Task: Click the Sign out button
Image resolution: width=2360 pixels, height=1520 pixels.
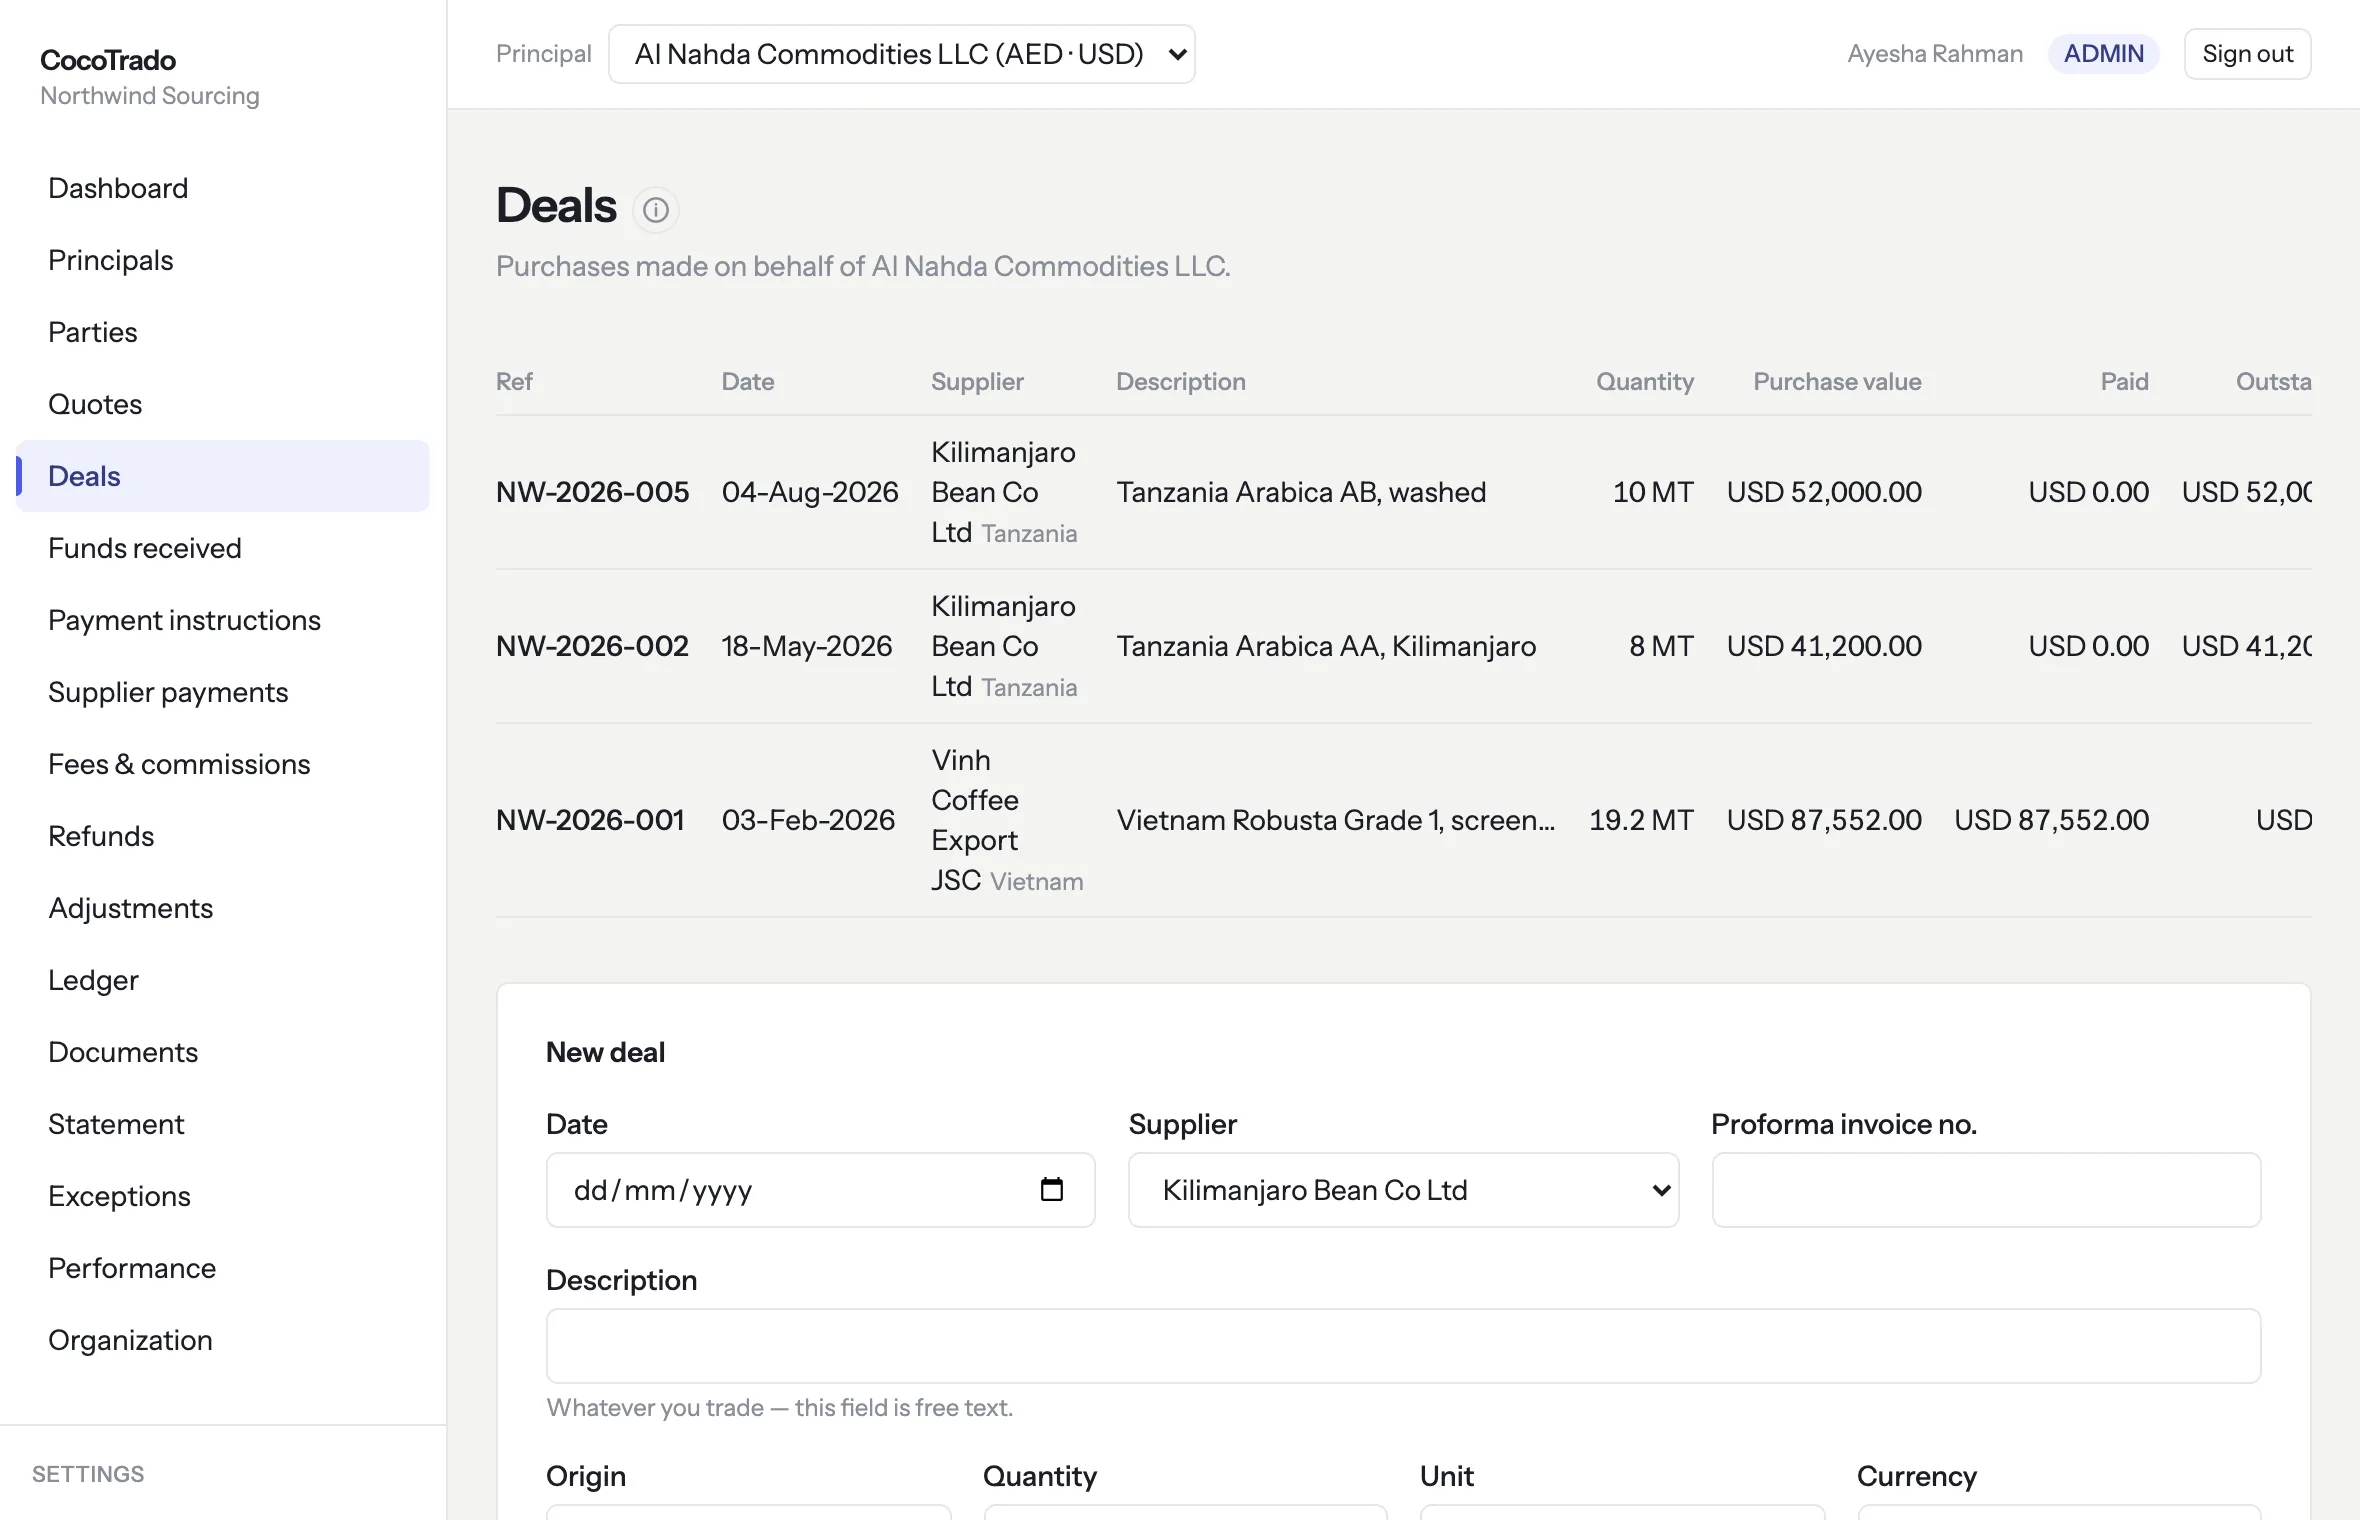Action: coord(2247,54)
